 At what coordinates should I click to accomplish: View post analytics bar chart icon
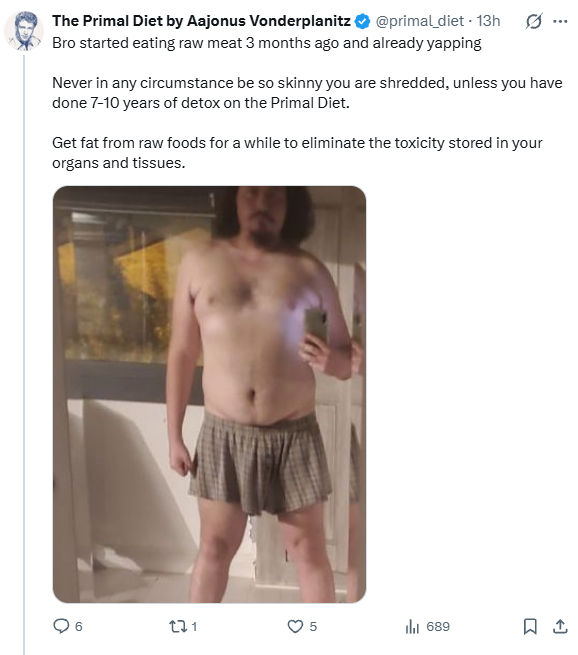pyautogui.click(x=412, y=626)
